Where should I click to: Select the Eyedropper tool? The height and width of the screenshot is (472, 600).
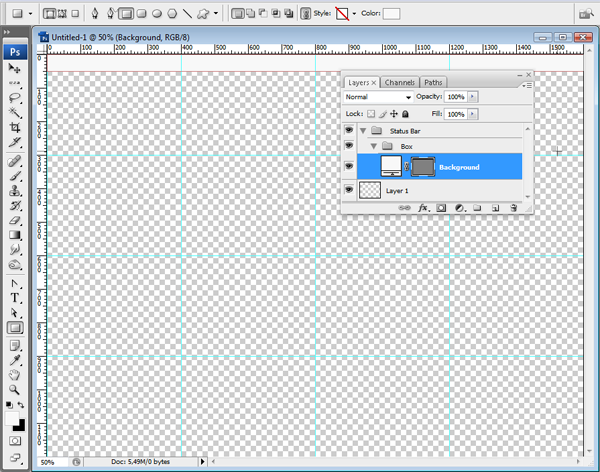tap(15, 360)
